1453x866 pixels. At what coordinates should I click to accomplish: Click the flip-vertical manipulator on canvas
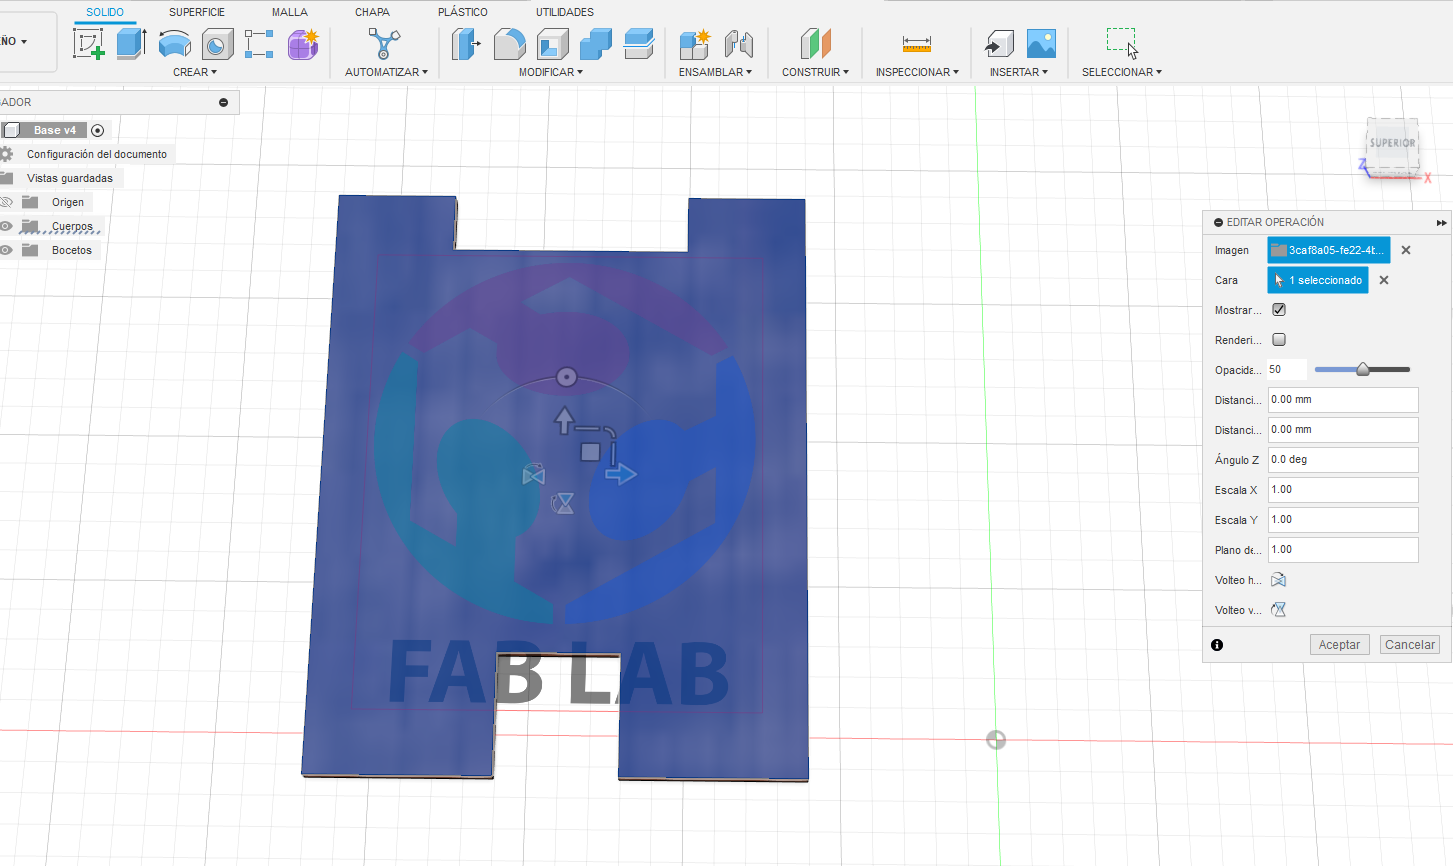[564, 503]
